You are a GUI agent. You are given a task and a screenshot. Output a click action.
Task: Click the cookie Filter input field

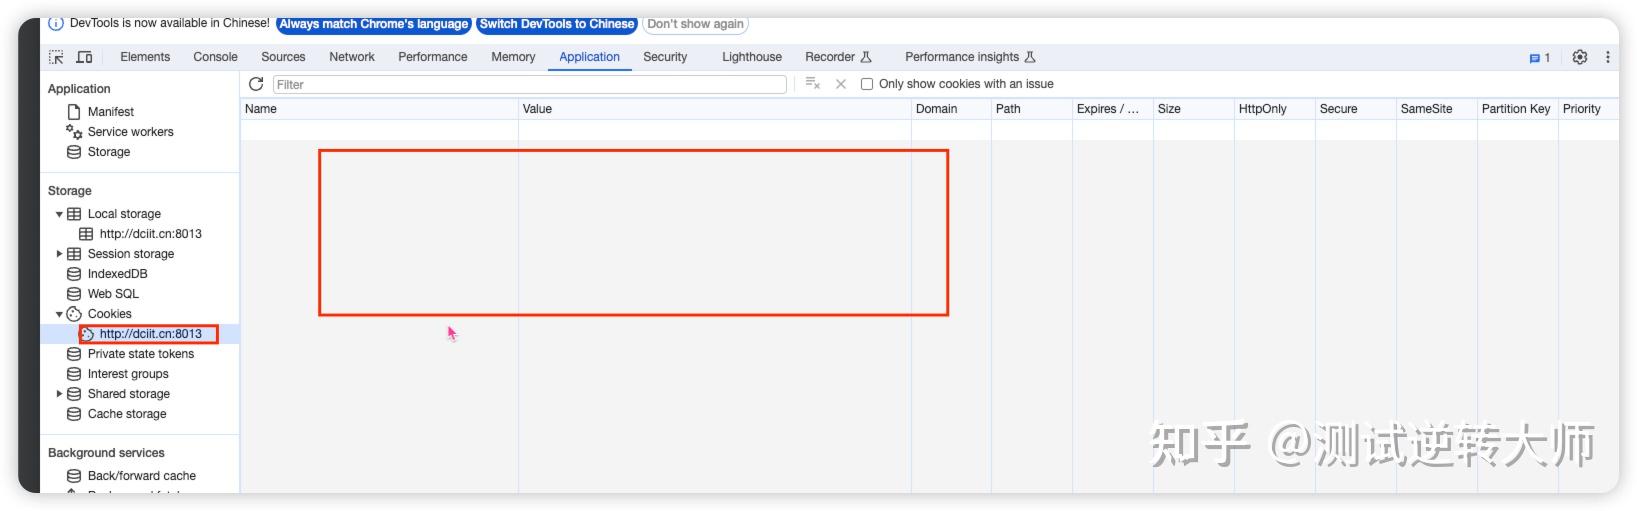click(529, 84)
